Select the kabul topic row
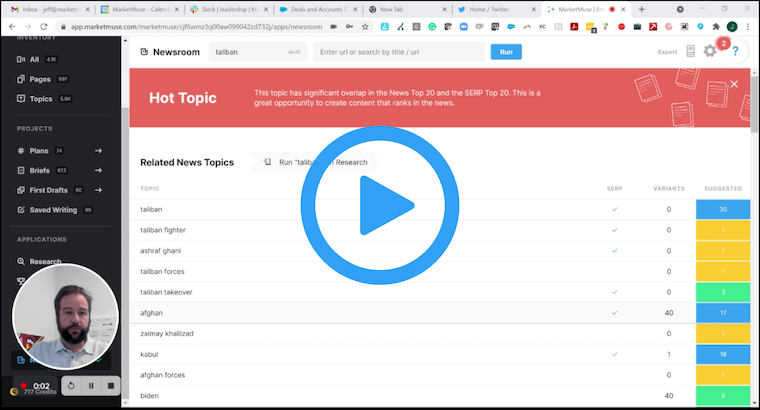The width and height of the screenshot is (760, 410). point(440,354)
